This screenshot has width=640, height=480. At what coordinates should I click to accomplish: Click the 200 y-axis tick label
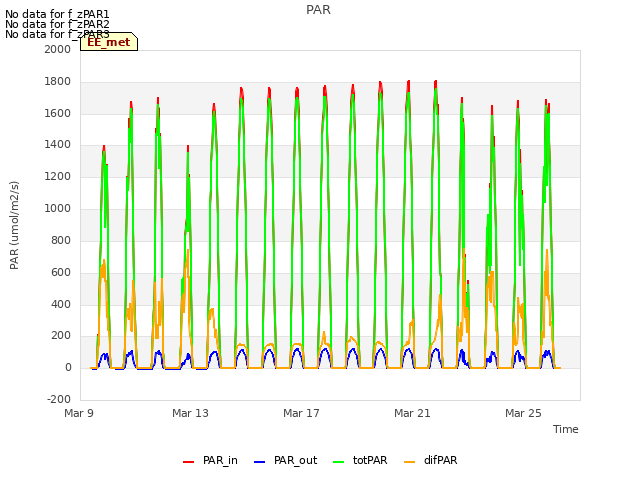coord(61,336)
